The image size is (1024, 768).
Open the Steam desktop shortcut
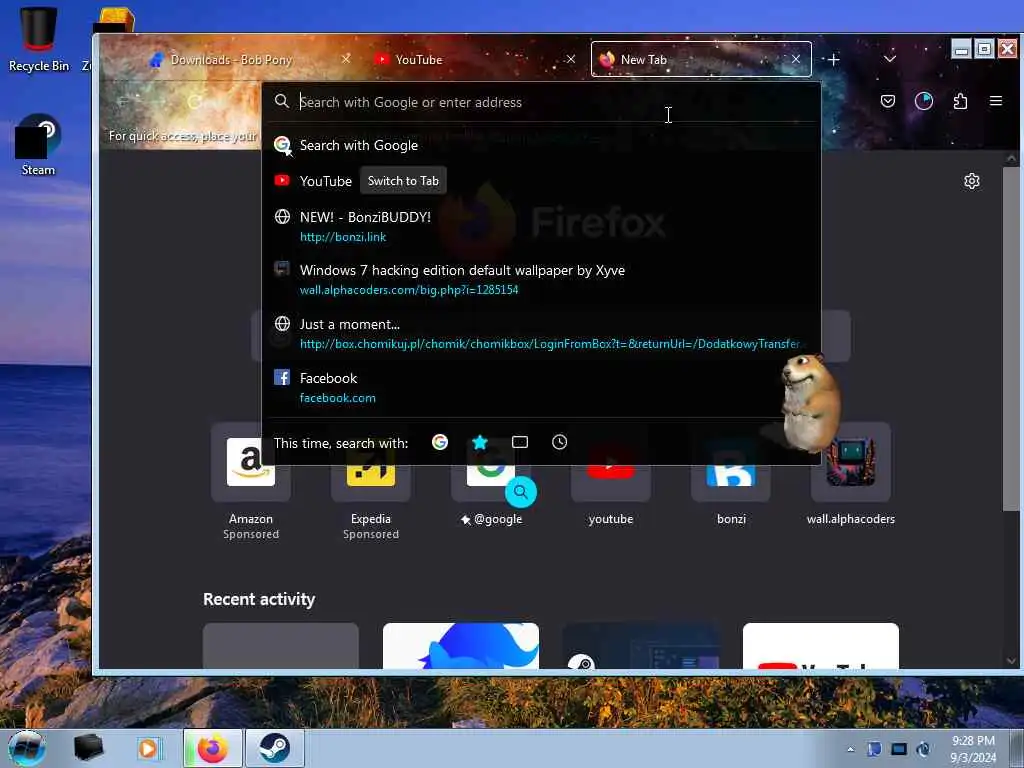38,145
